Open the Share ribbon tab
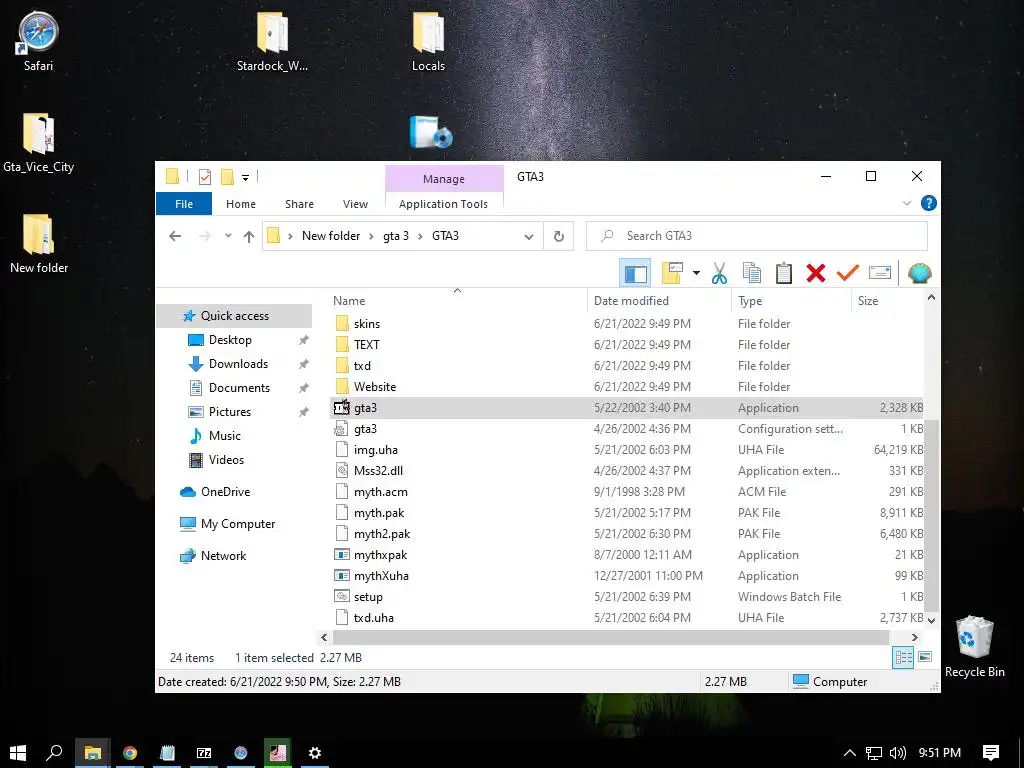This screenshot has width=1024, height=768. (x=299, y=204)
